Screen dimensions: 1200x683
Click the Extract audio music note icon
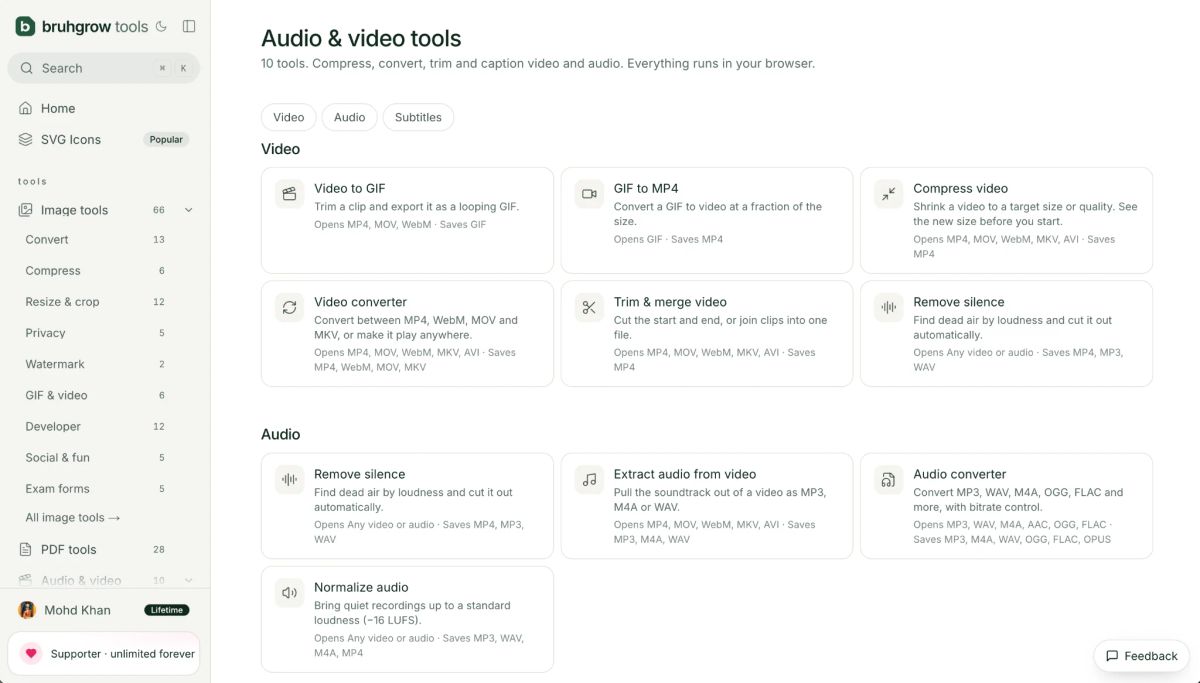click(x=589, y=480)
